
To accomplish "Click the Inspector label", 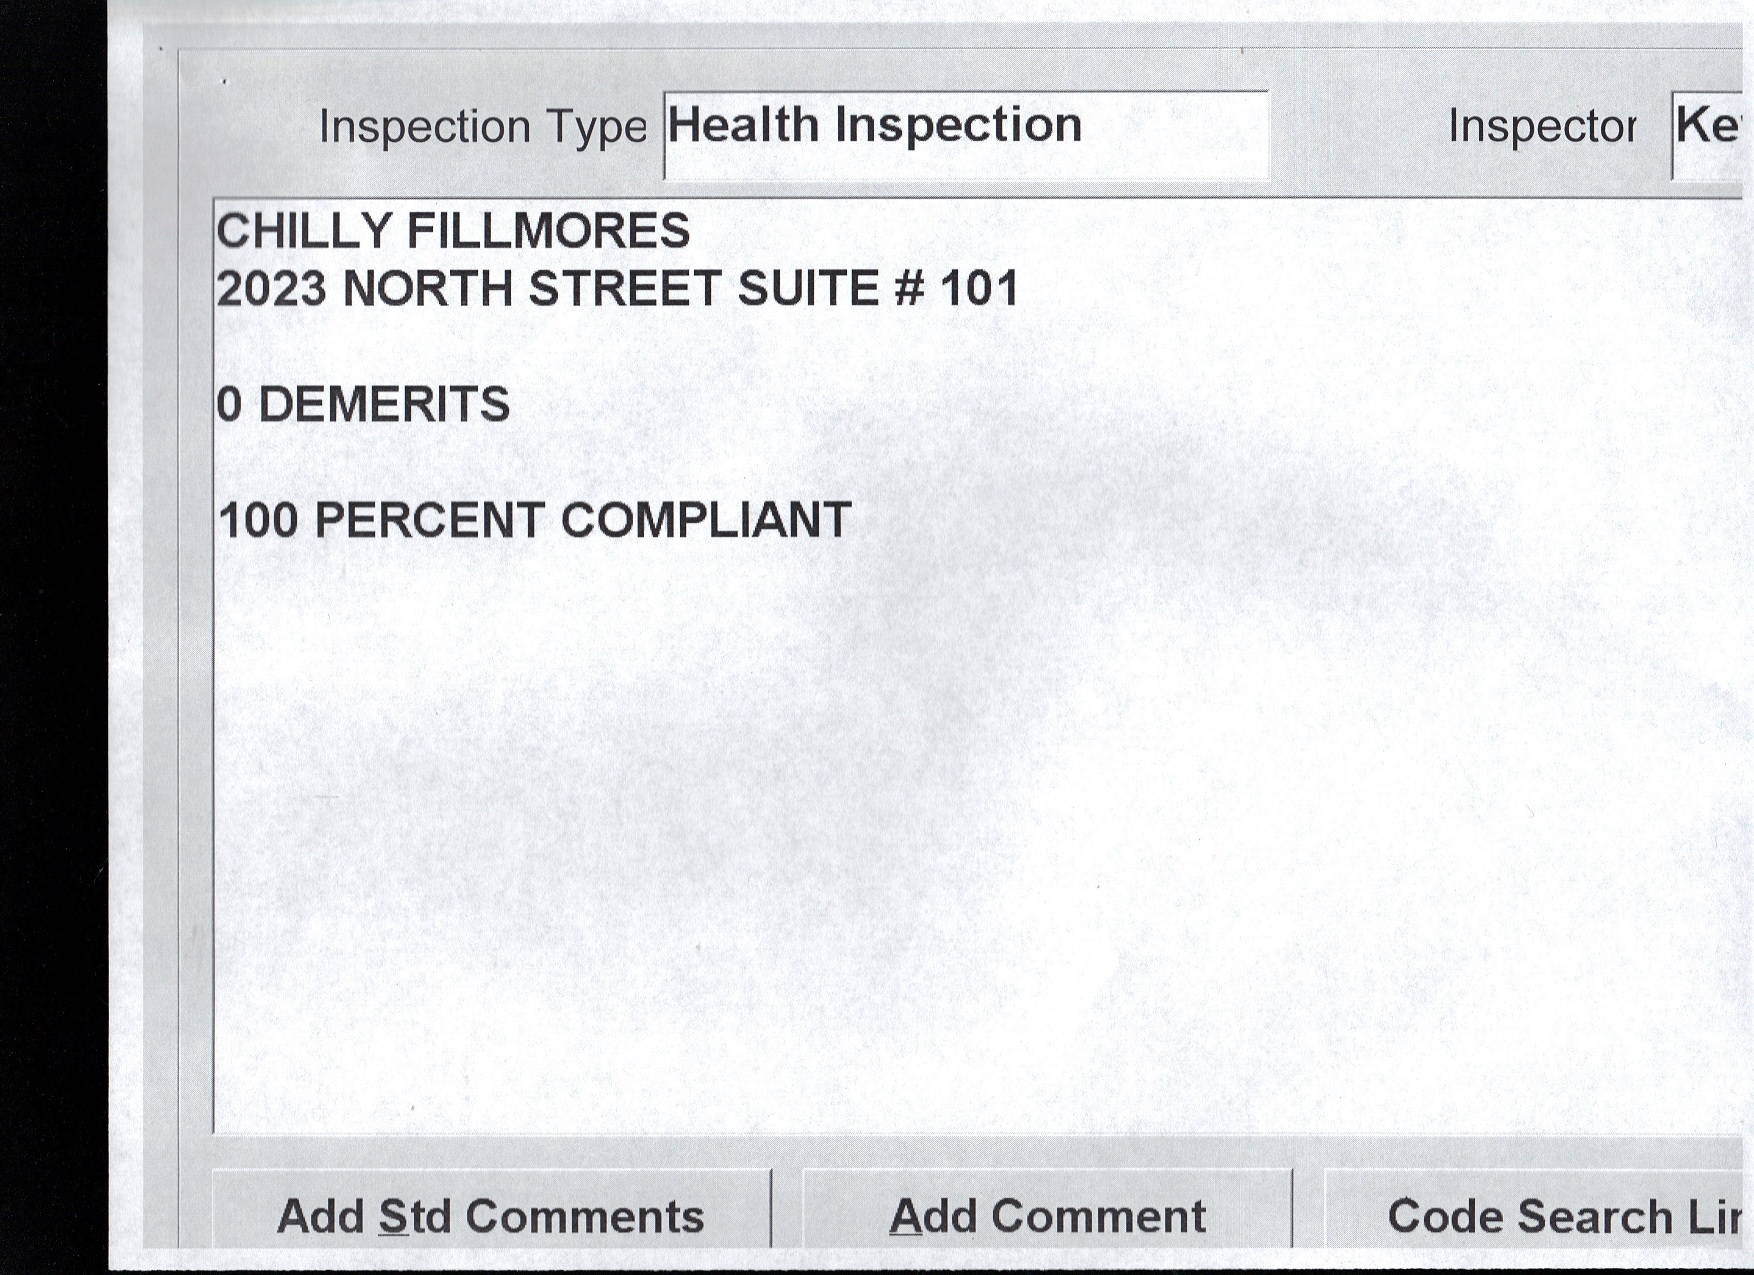I will (x=1542, y=127).
